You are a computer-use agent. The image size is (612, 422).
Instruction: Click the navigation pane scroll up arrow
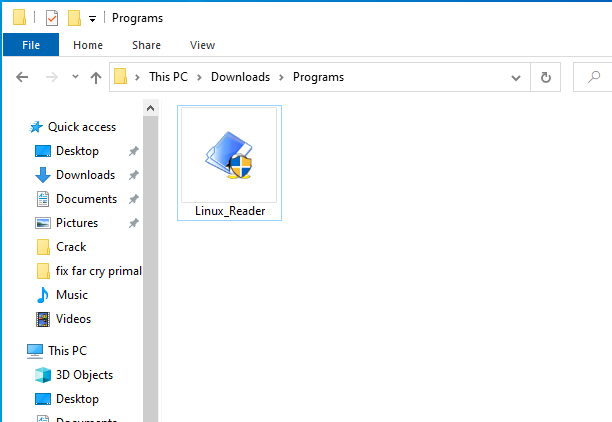coord(150,109)
